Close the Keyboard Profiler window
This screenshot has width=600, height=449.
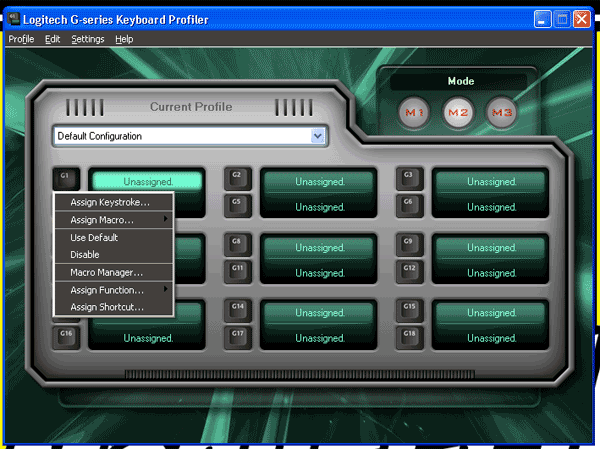click(x=582, y=19)
